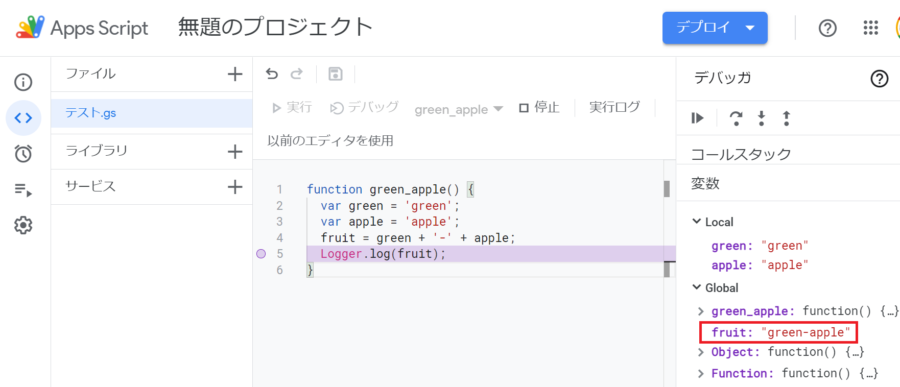Click the debugger step over icon
The height and width of the screenshot is (387, 900).
pos(735,118)
